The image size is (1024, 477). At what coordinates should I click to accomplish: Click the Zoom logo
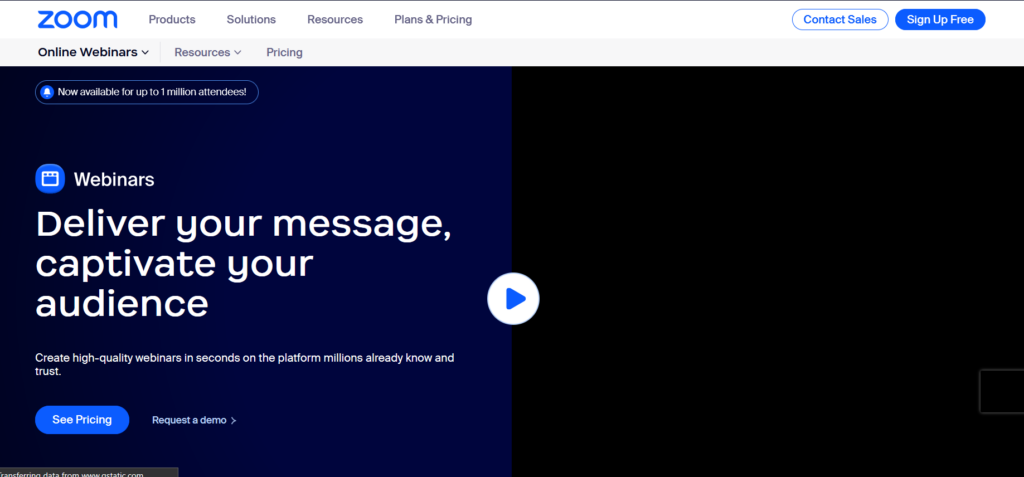tap(77, 20)
